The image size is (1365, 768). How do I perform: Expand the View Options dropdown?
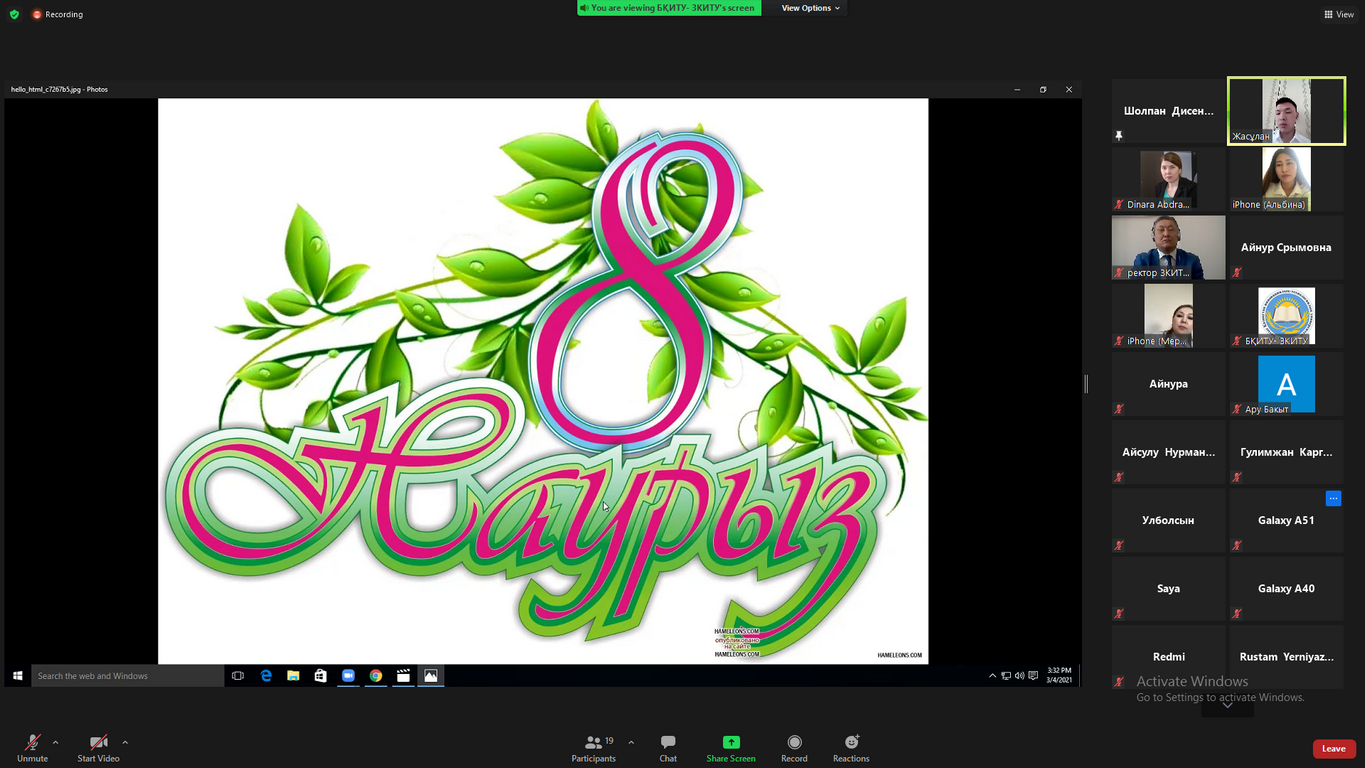(x=810, y=8)
